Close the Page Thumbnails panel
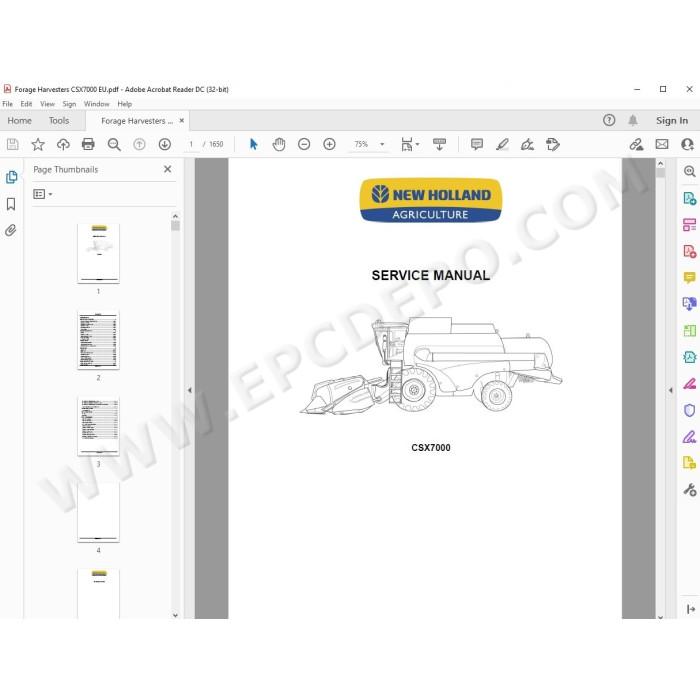The image size is (700, 700). point(167,169)
